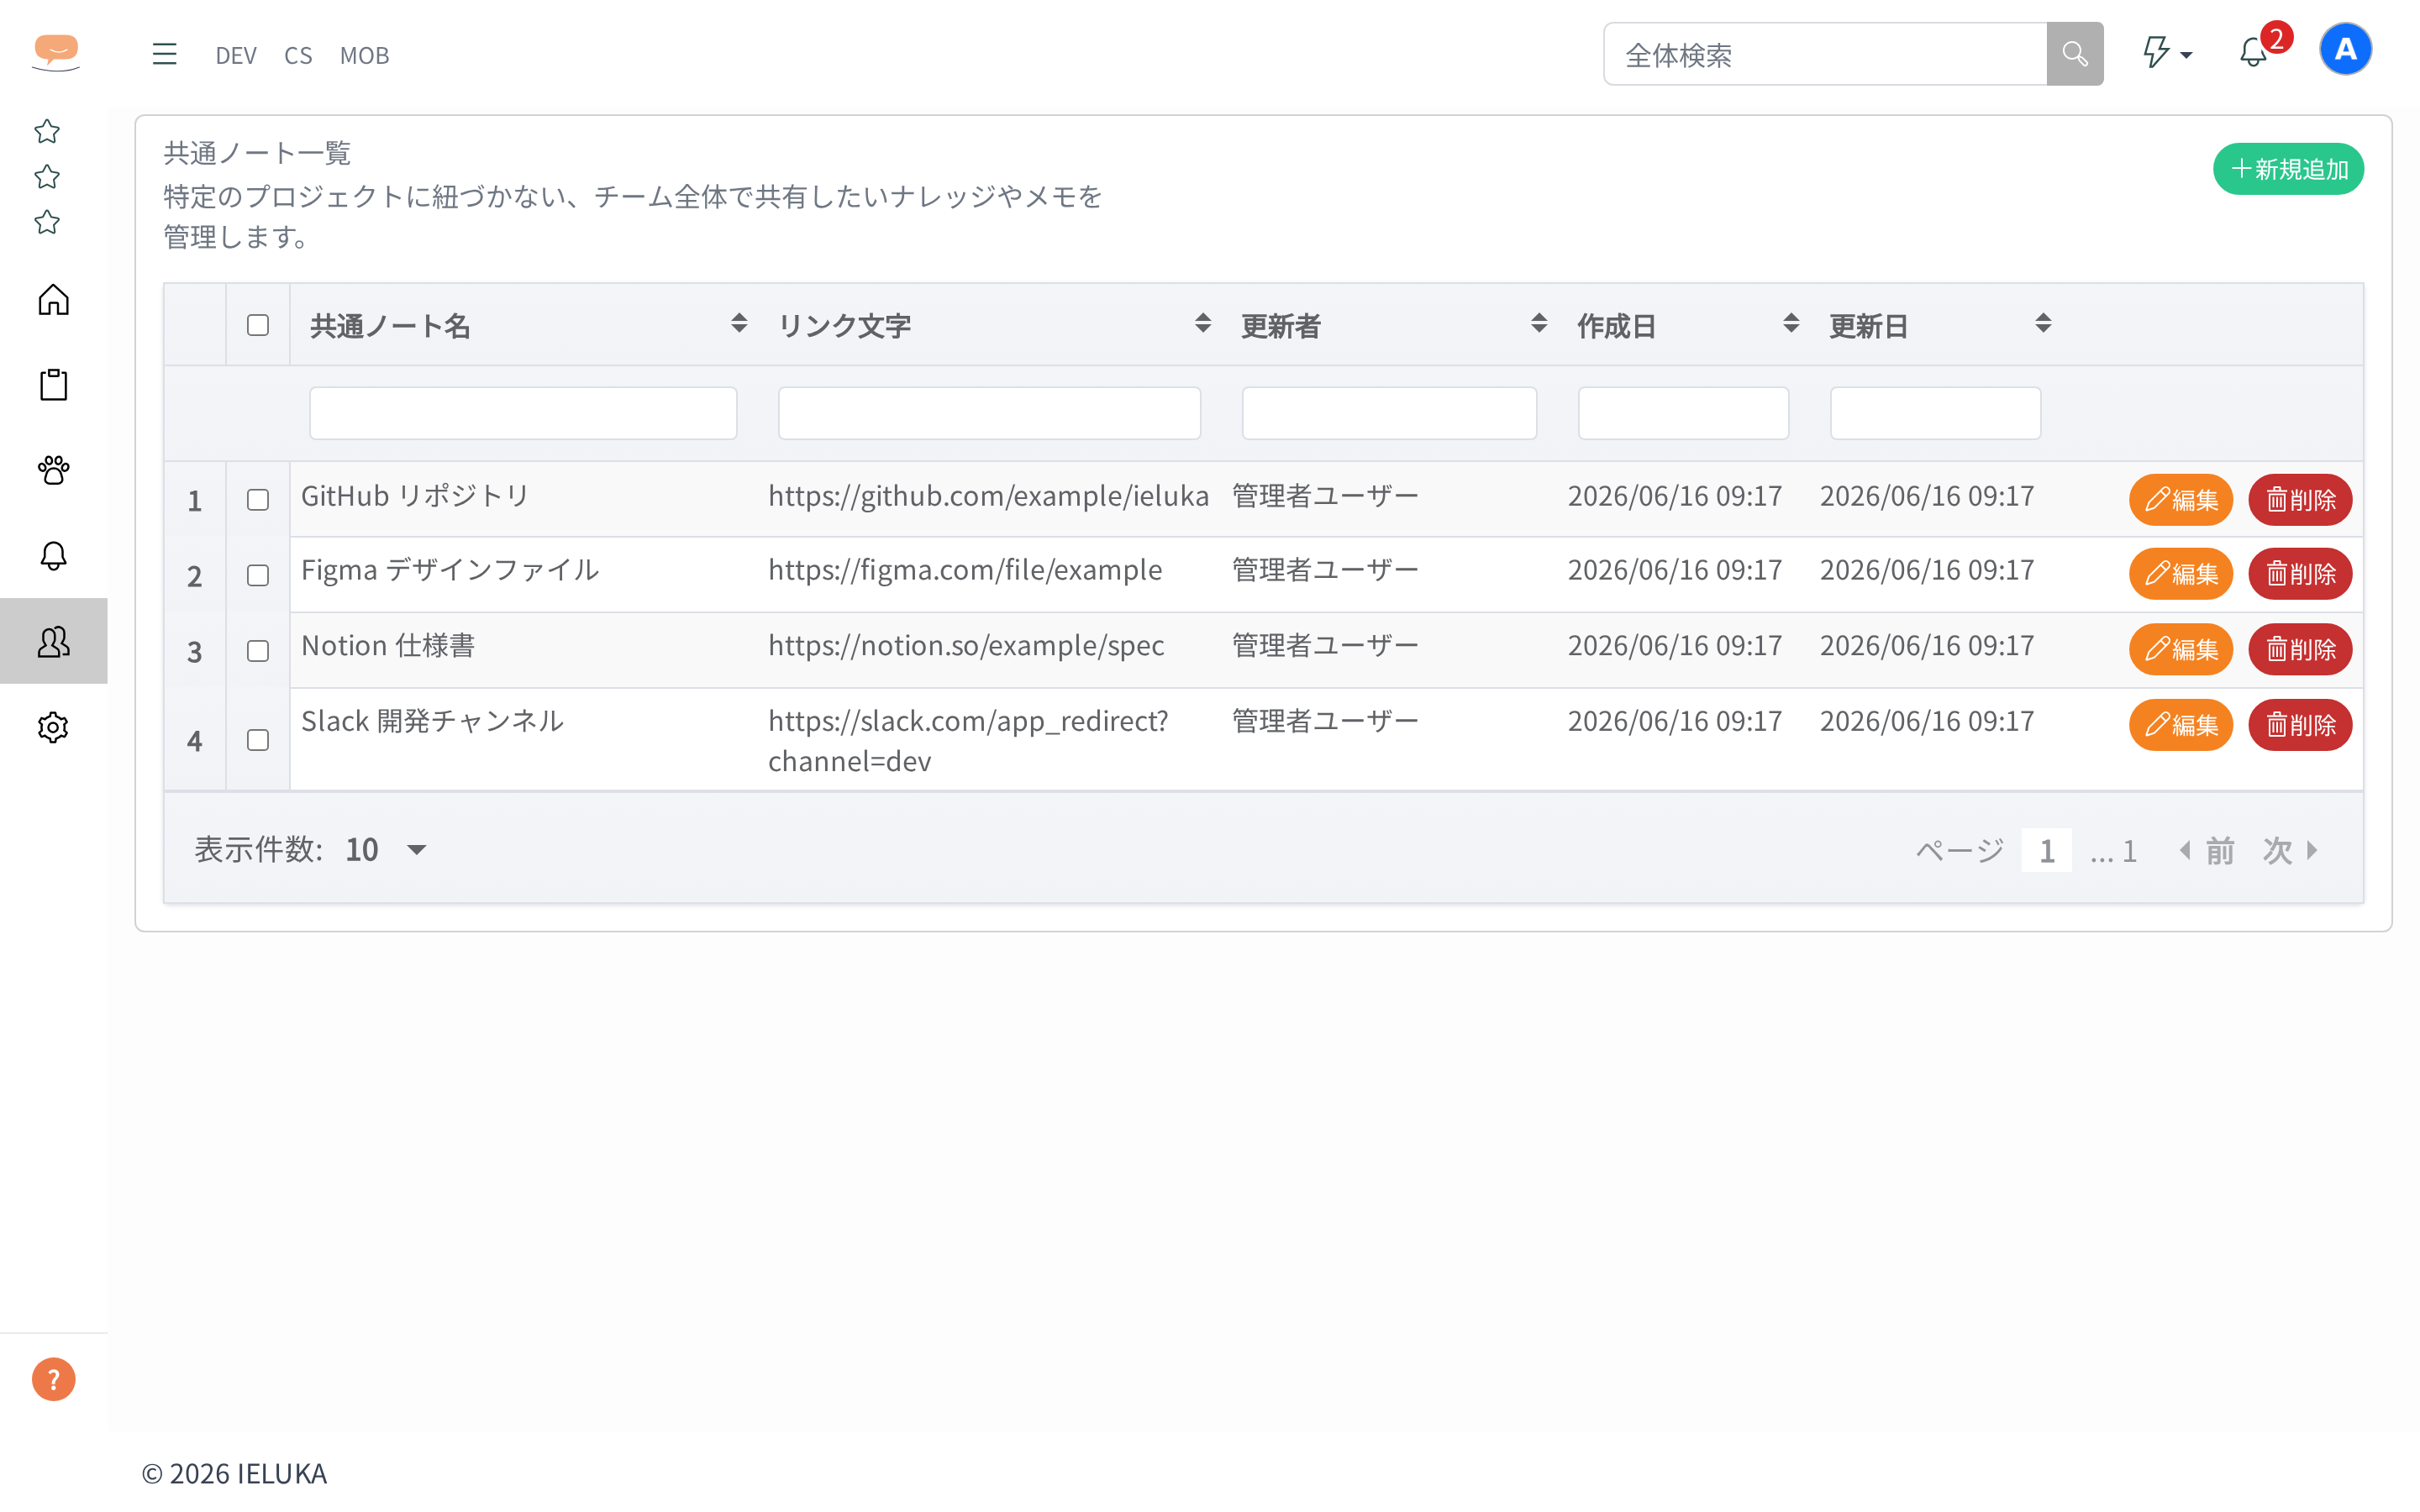Click the first favorite star icon
2420x1512 pixels.
(x=47, y=131)
